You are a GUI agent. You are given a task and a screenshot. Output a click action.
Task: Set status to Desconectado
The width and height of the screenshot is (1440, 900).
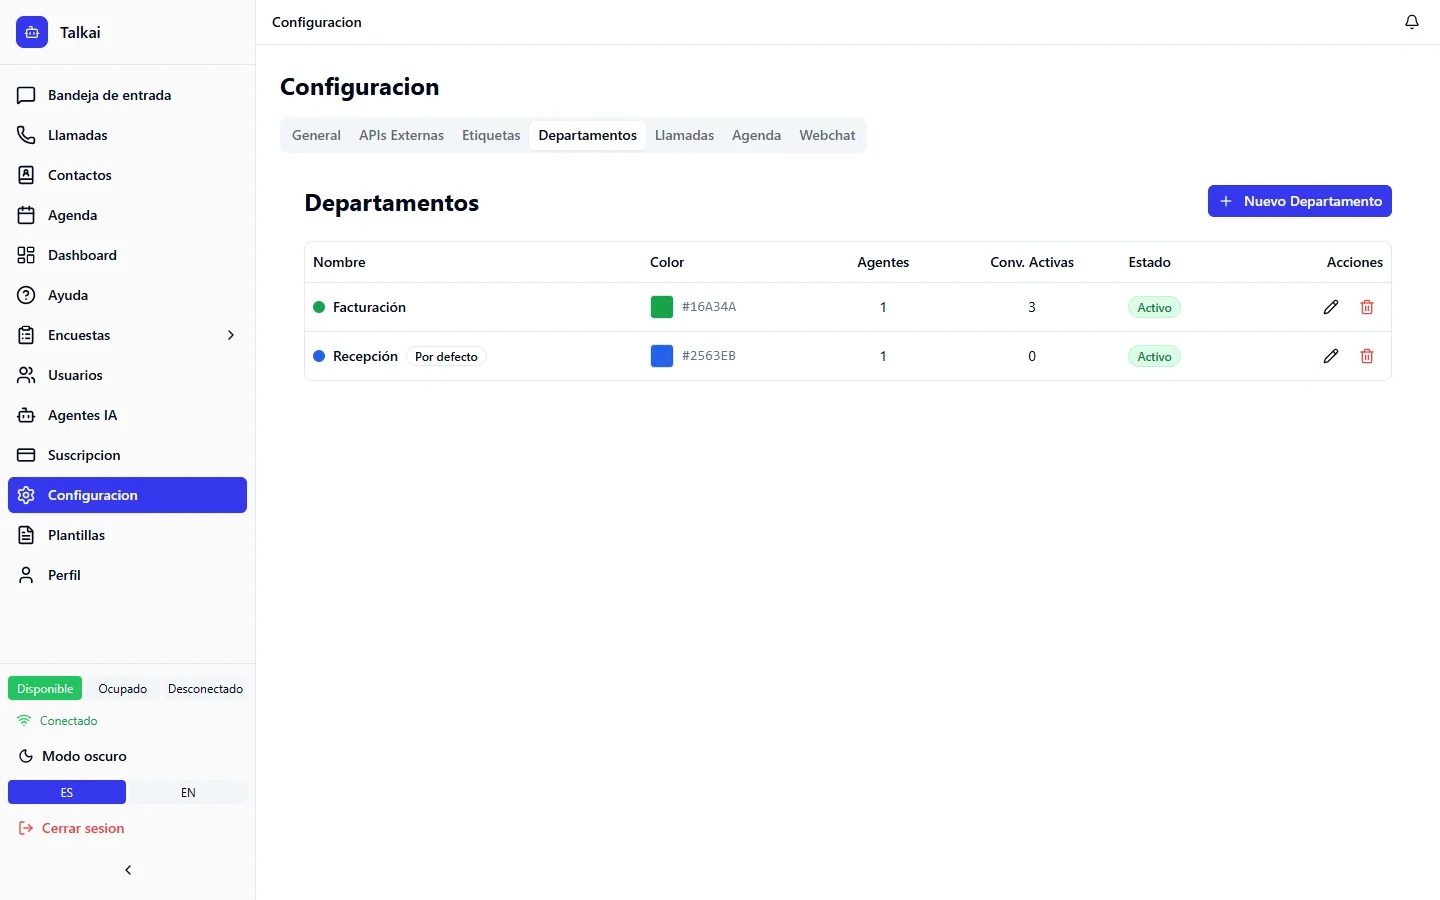point(205,689)
